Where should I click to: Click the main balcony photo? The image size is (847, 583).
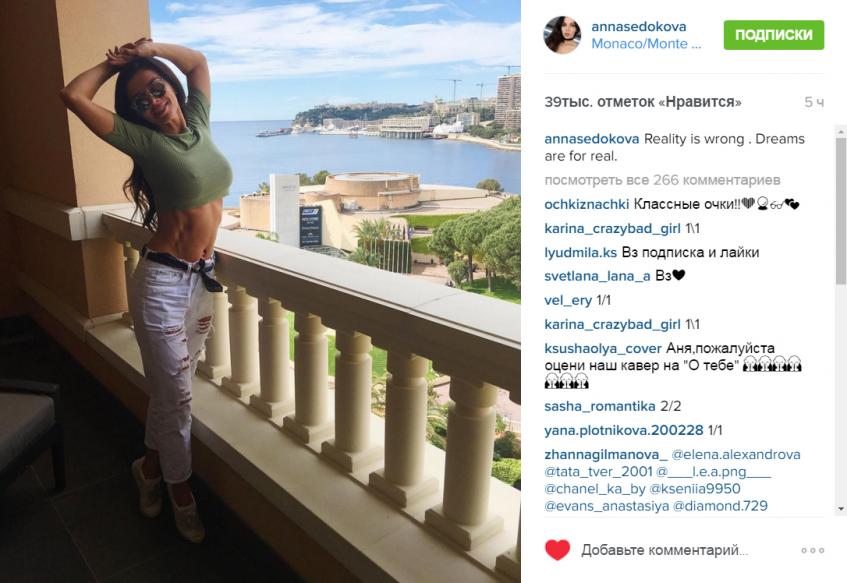pos(260,291)
